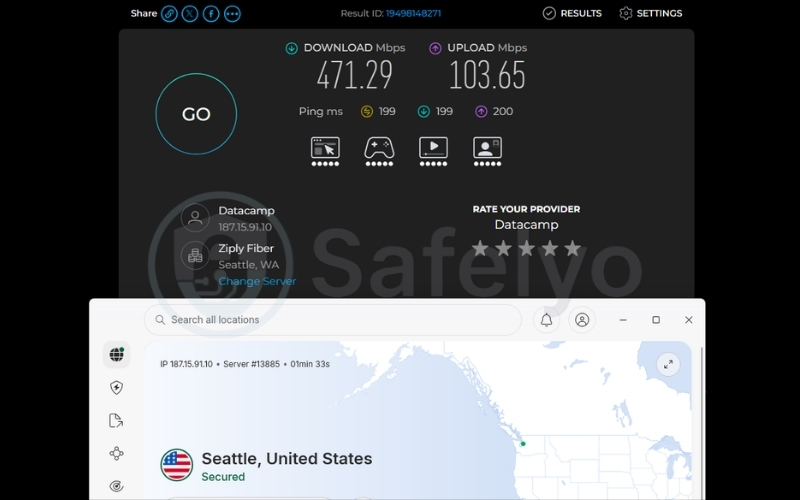Select the globe VPN locations sidebar icon
This screenshot has height=500, width=800.
(x=116, y=354)
